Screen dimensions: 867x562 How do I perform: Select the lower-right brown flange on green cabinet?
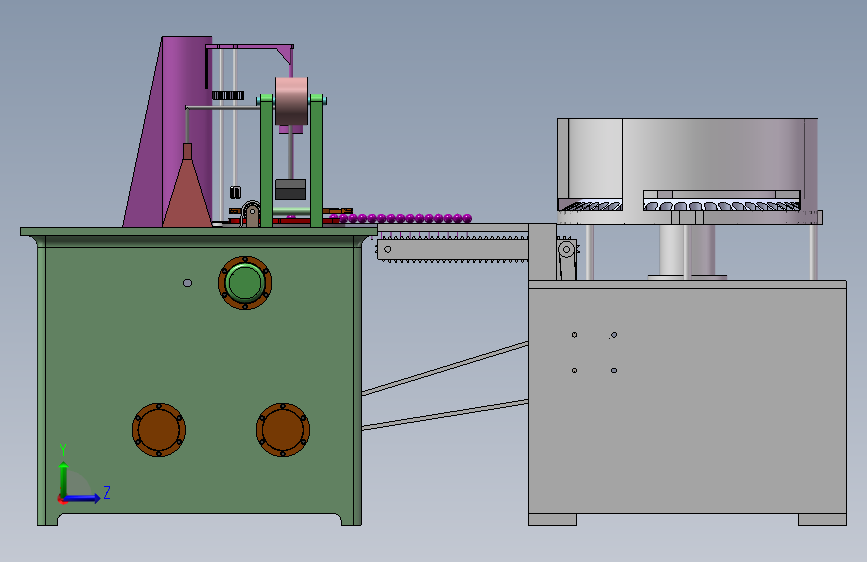click(283, 430)
